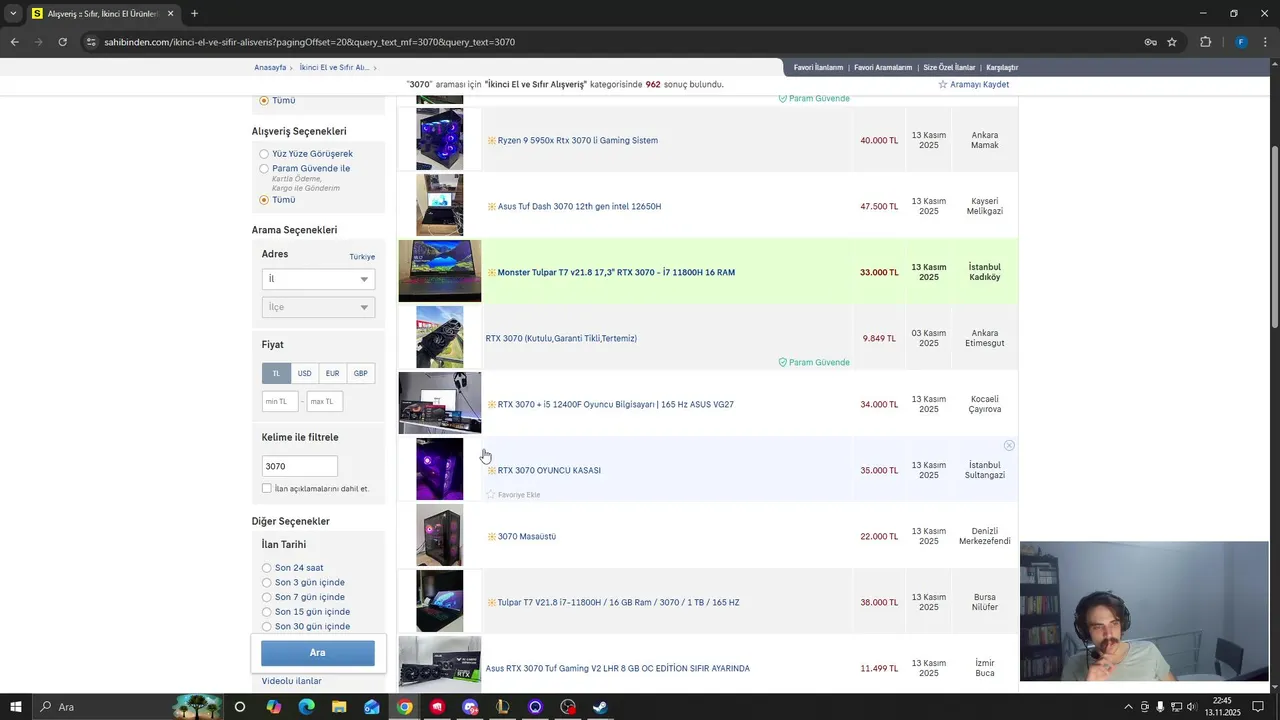Select Son 3 gün içinde filter
This screenshot has width=1280, height=720.
267,582
